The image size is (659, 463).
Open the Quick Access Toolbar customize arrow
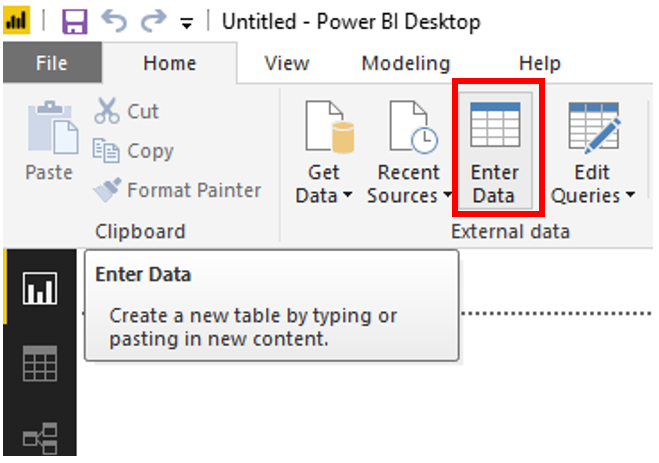(187, 24)
